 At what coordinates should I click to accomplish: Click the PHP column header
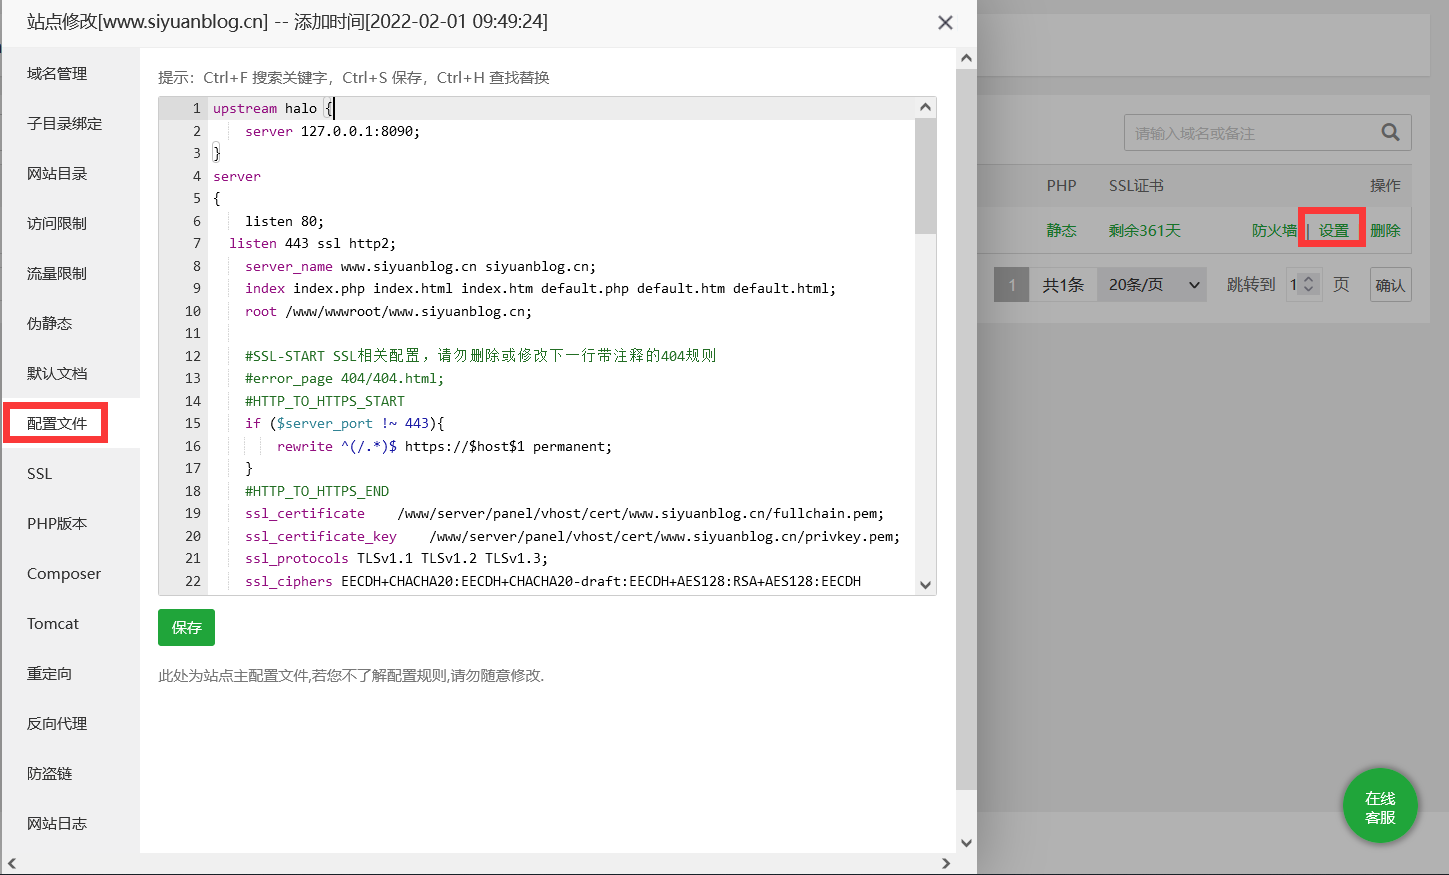coord(1061,185)
